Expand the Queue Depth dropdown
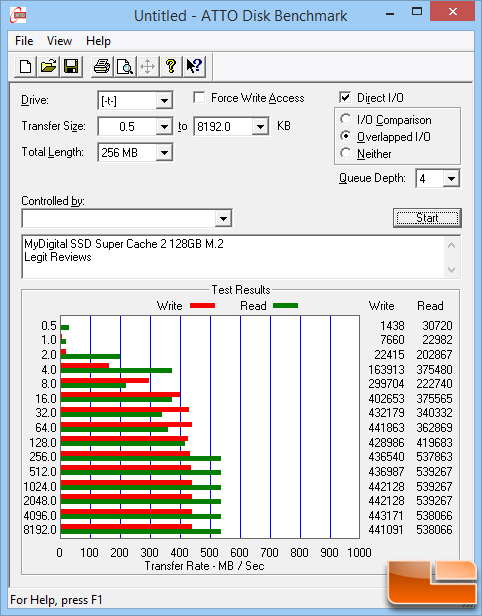This screenshot has height=616, width=482. (451, 179)
